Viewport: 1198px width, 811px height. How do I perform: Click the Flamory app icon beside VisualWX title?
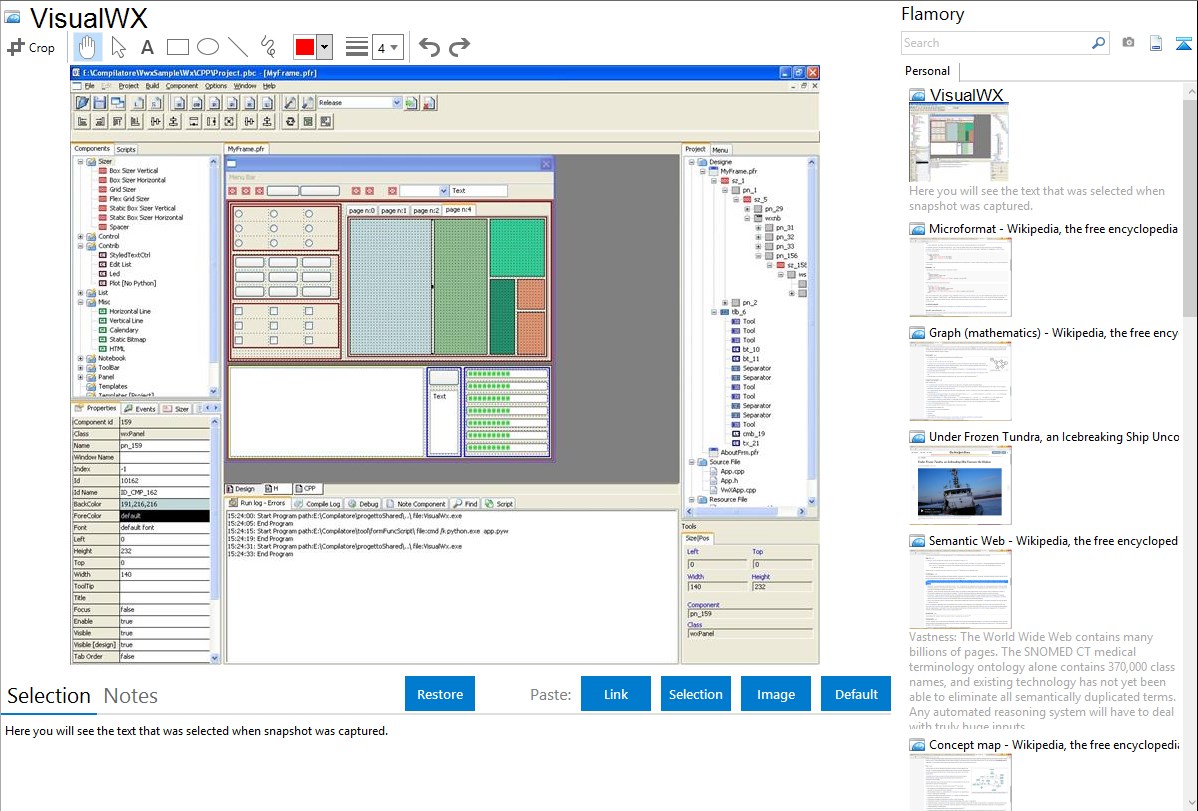pyautogui.click(x=12, y=17)
